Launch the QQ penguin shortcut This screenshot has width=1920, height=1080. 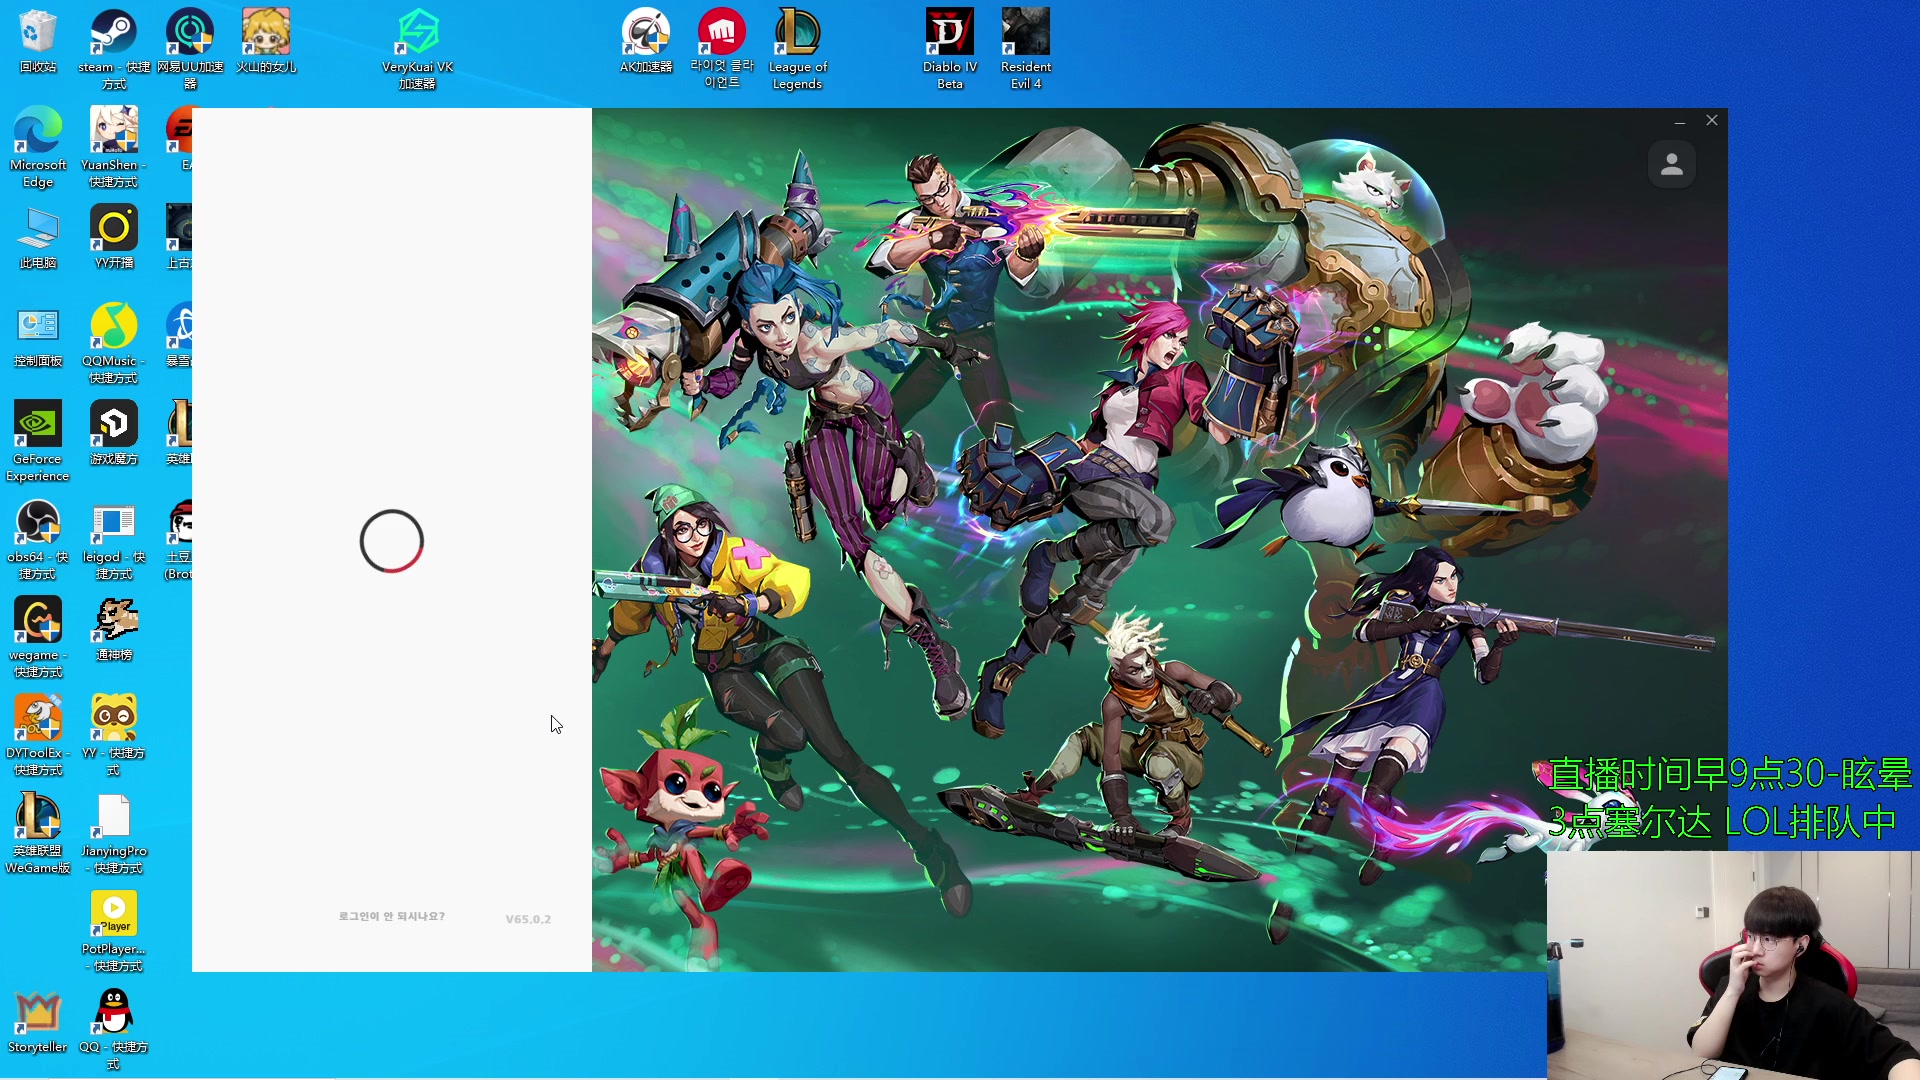pos(114,1029)
